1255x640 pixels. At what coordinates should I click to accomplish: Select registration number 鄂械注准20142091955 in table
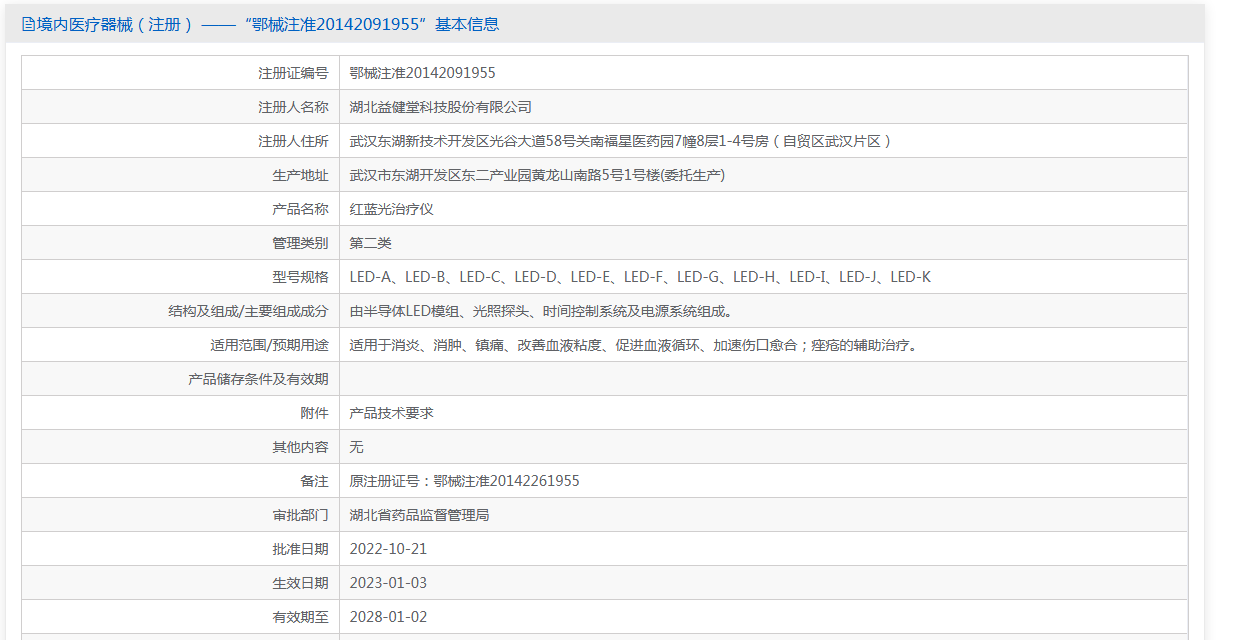point(422,73)
